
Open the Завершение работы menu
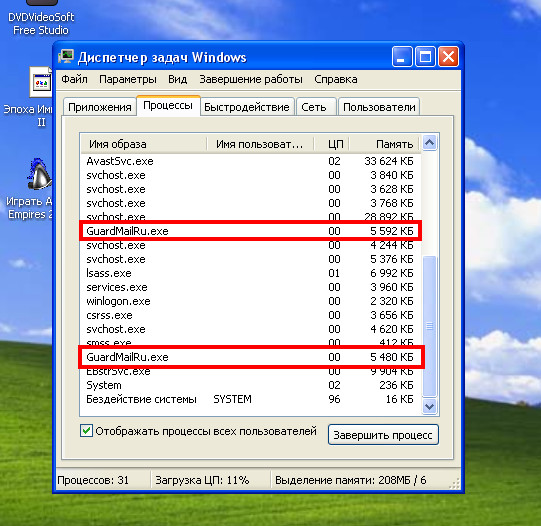tap(251, 79)
